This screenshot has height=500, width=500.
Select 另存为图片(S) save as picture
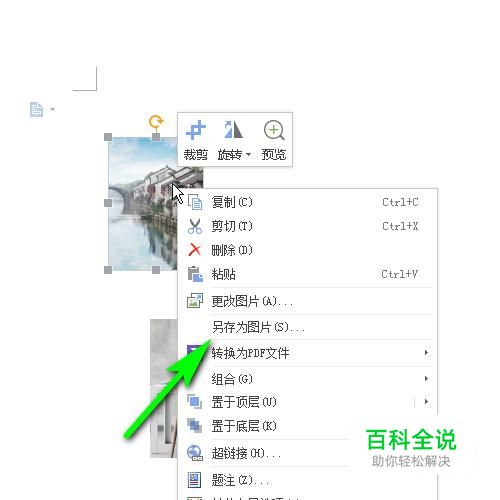307,327
